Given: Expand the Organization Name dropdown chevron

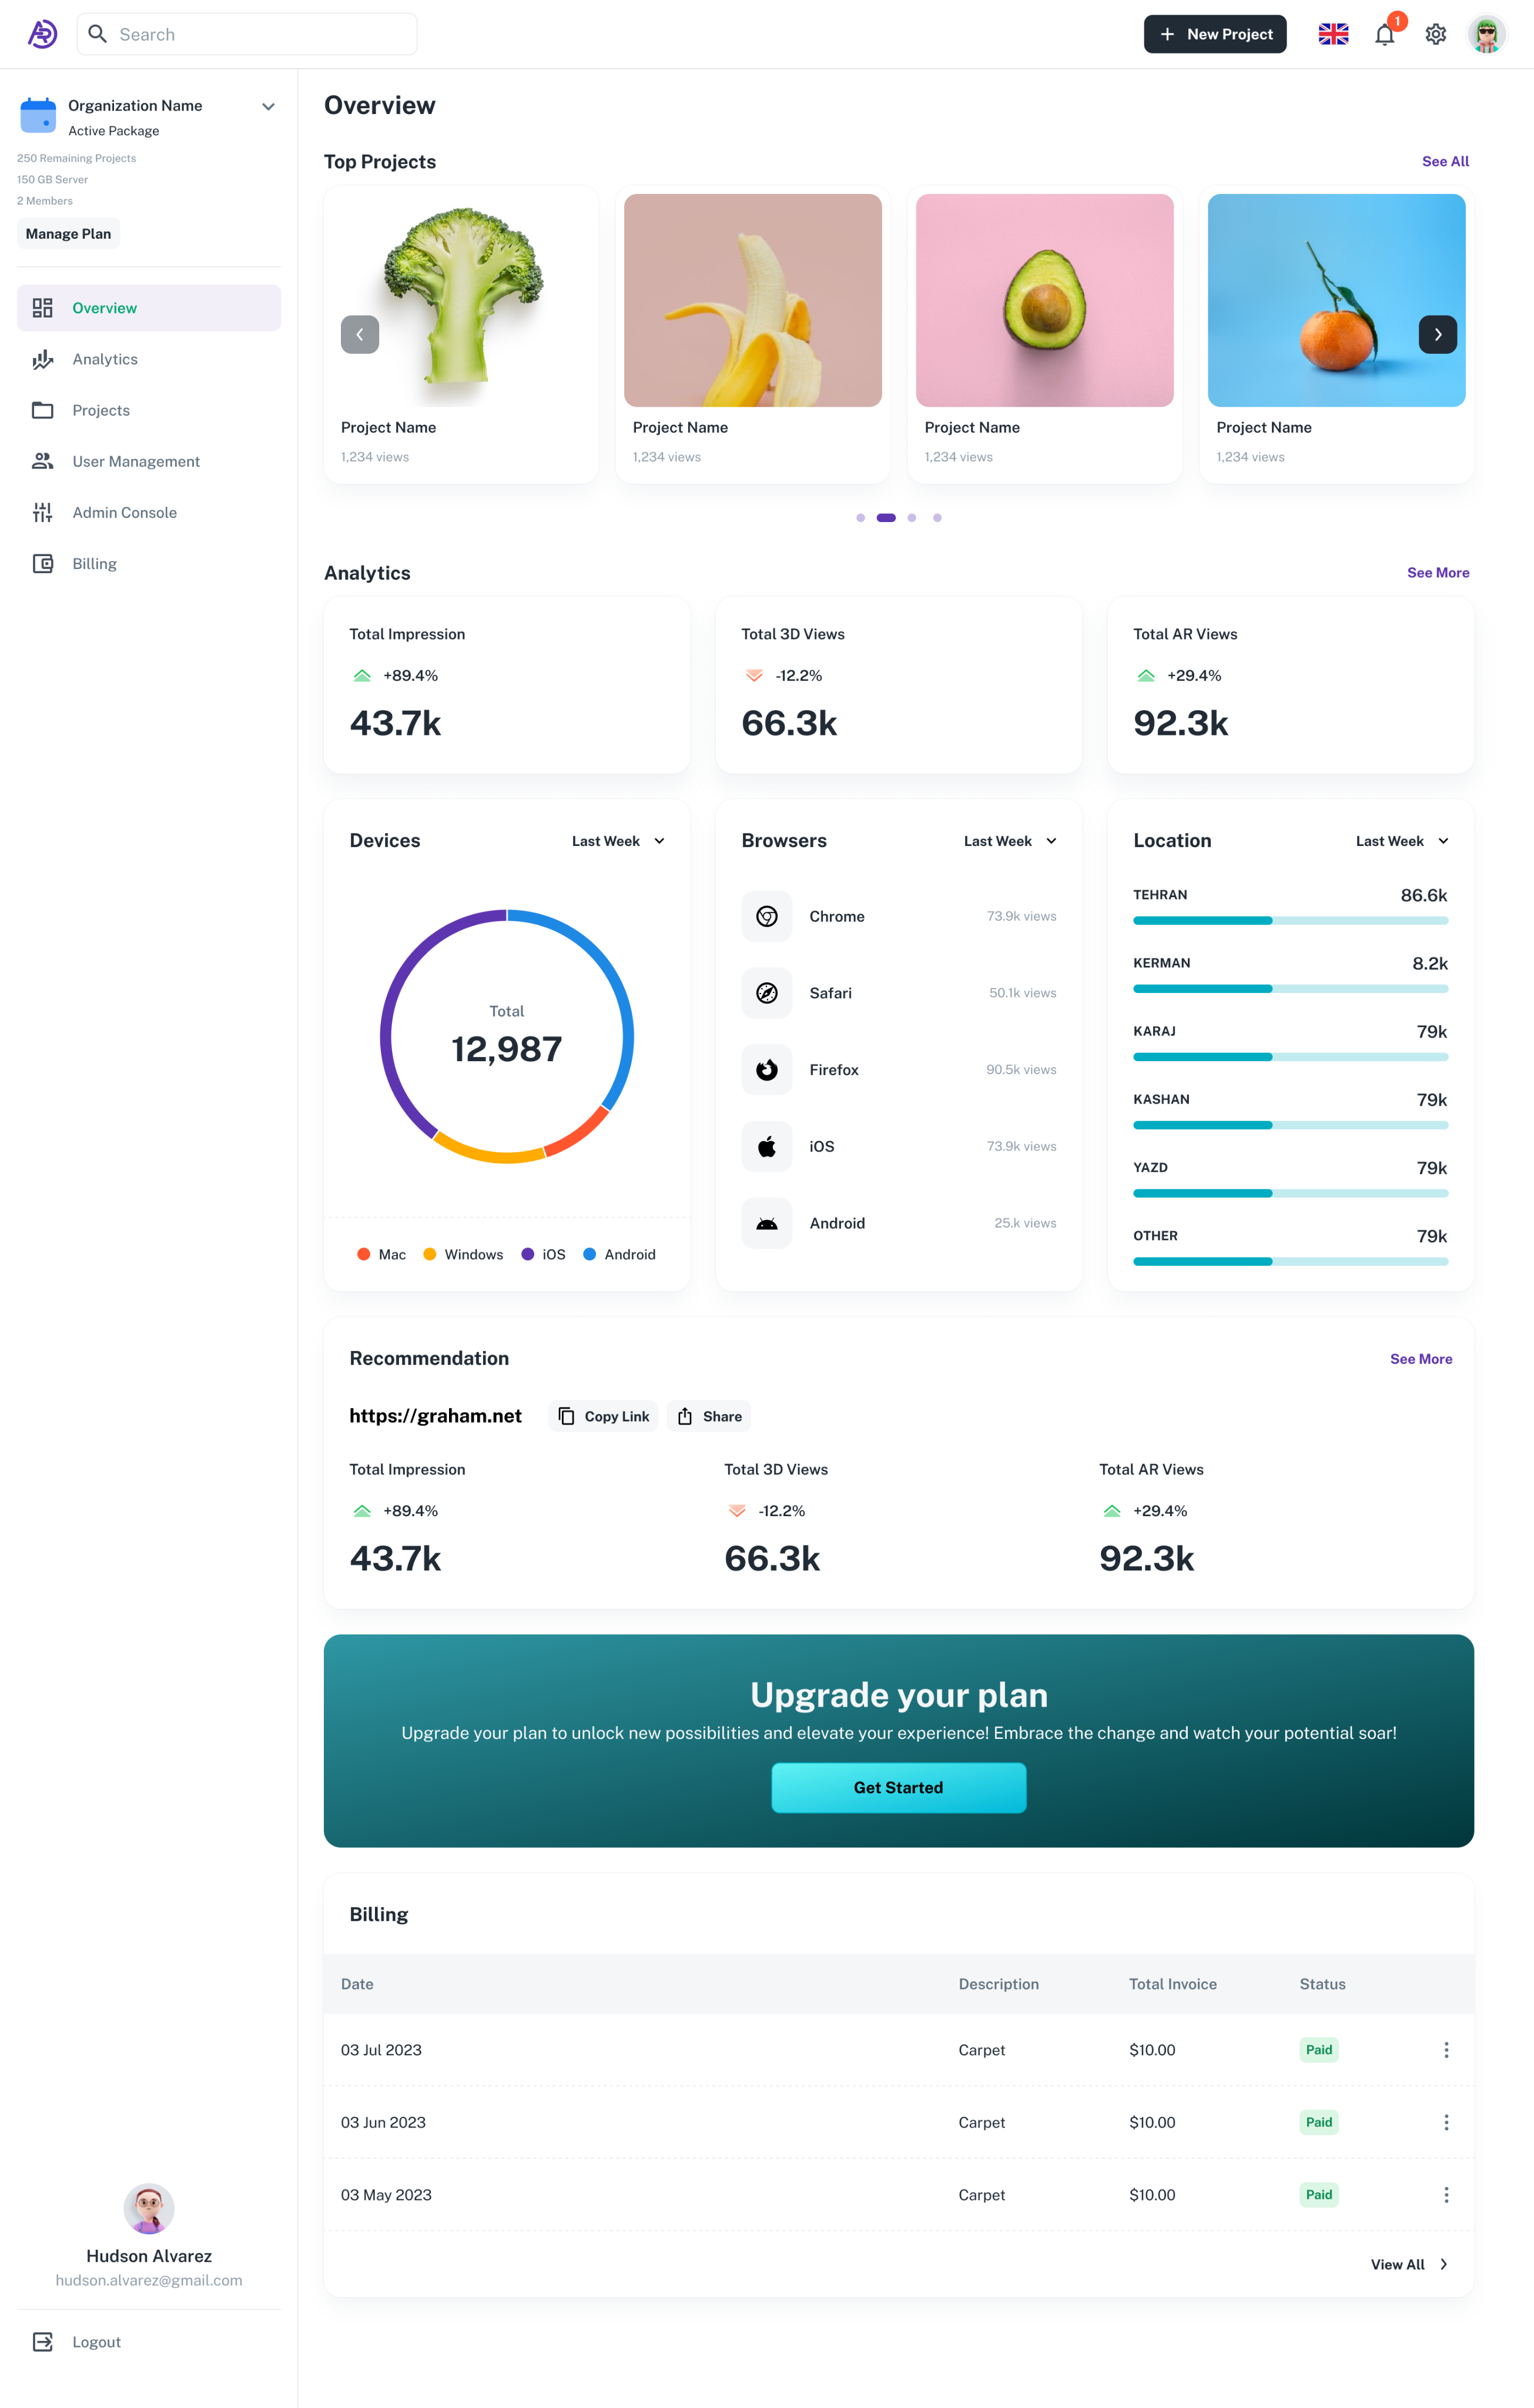Looking at the screenshot, I should [268, 107].
